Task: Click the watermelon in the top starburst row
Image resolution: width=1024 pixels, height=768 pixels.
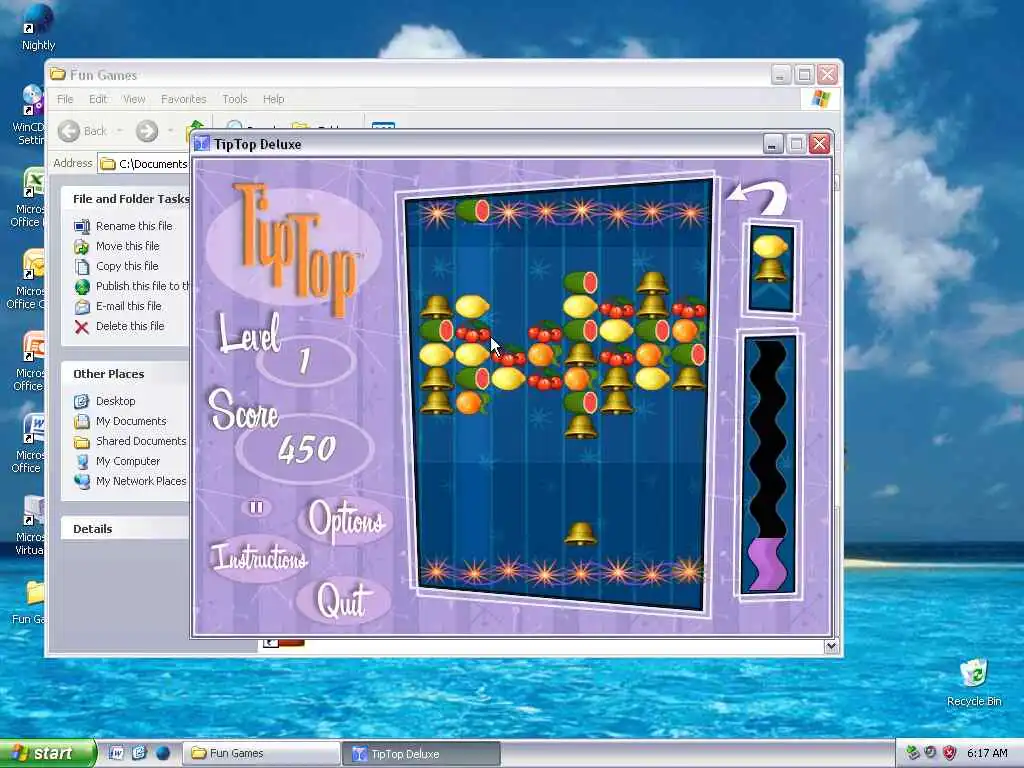Action: coord(473,212)
